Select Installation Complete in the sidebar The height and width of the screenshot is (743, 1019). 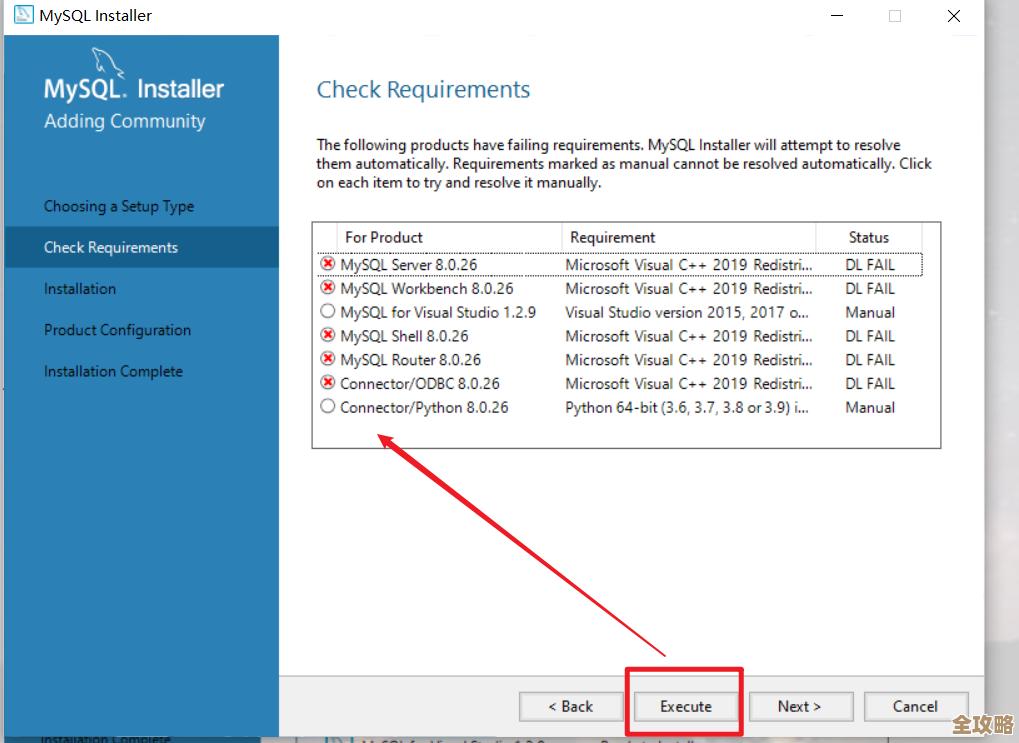coord(113,371)
